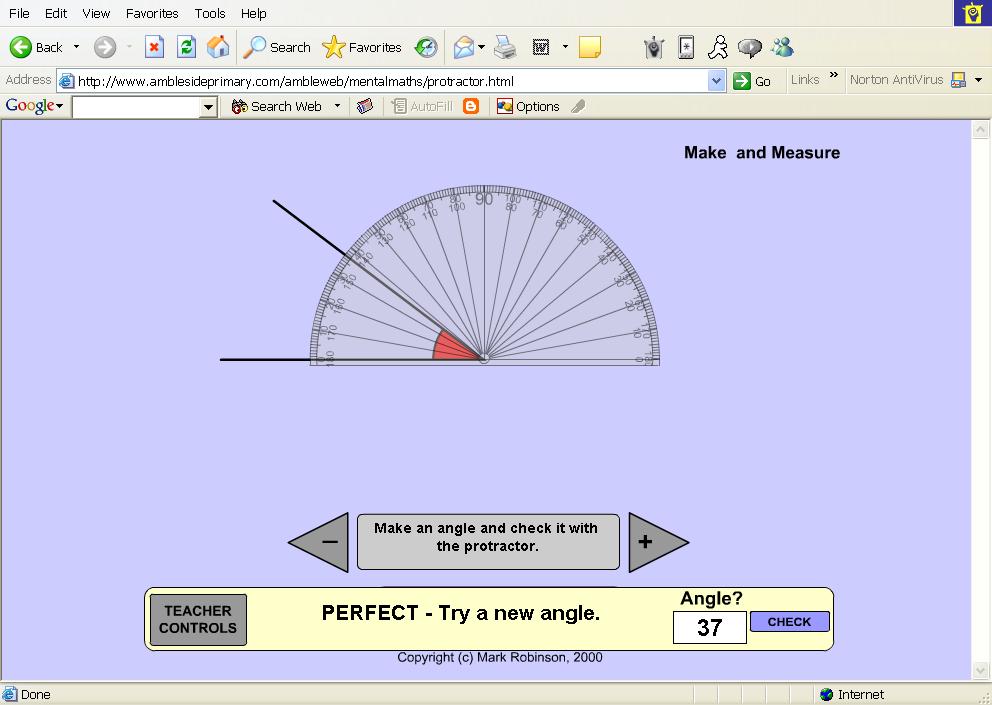Refresh the page with green arrows icon

tap(186, 47)
